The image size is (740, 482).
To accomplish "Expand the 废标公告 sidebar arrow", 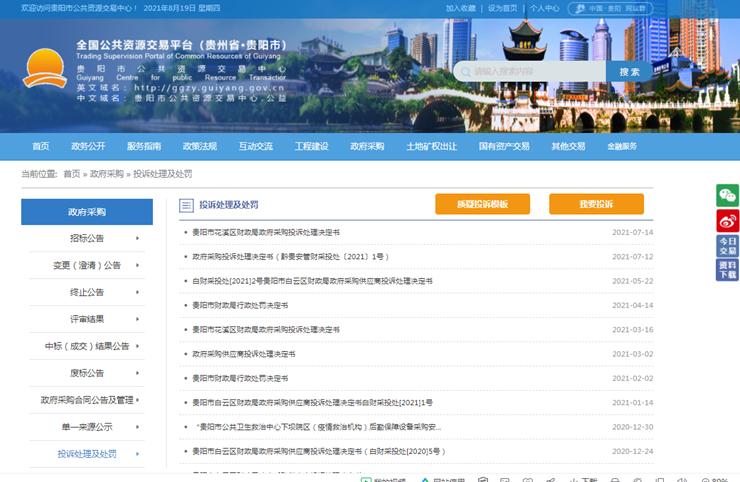I will tap(137, 373).
